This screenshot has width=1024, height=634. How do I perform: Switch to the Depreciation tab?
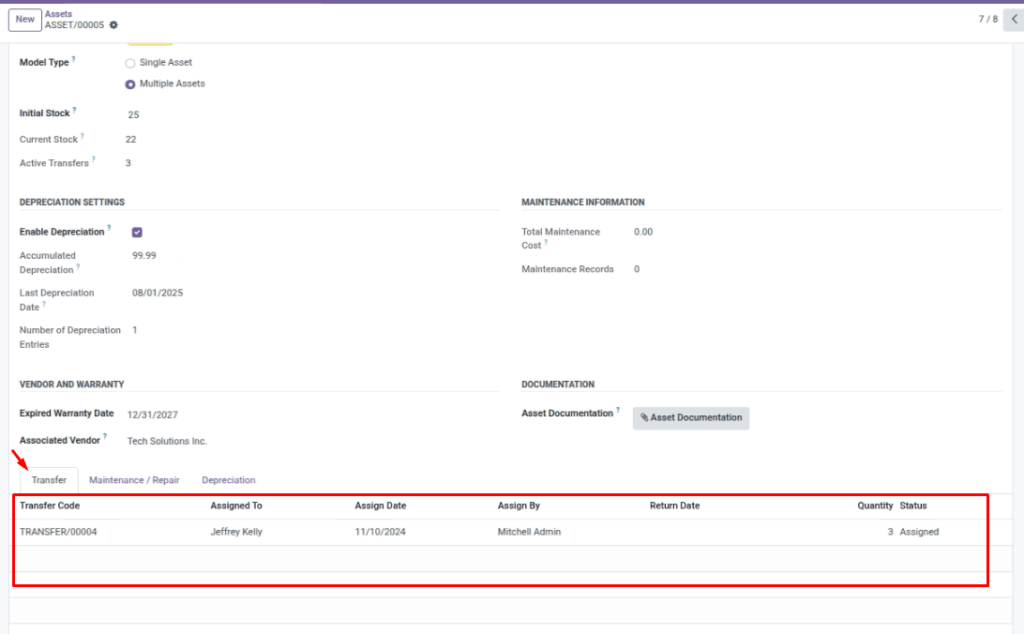229,480
